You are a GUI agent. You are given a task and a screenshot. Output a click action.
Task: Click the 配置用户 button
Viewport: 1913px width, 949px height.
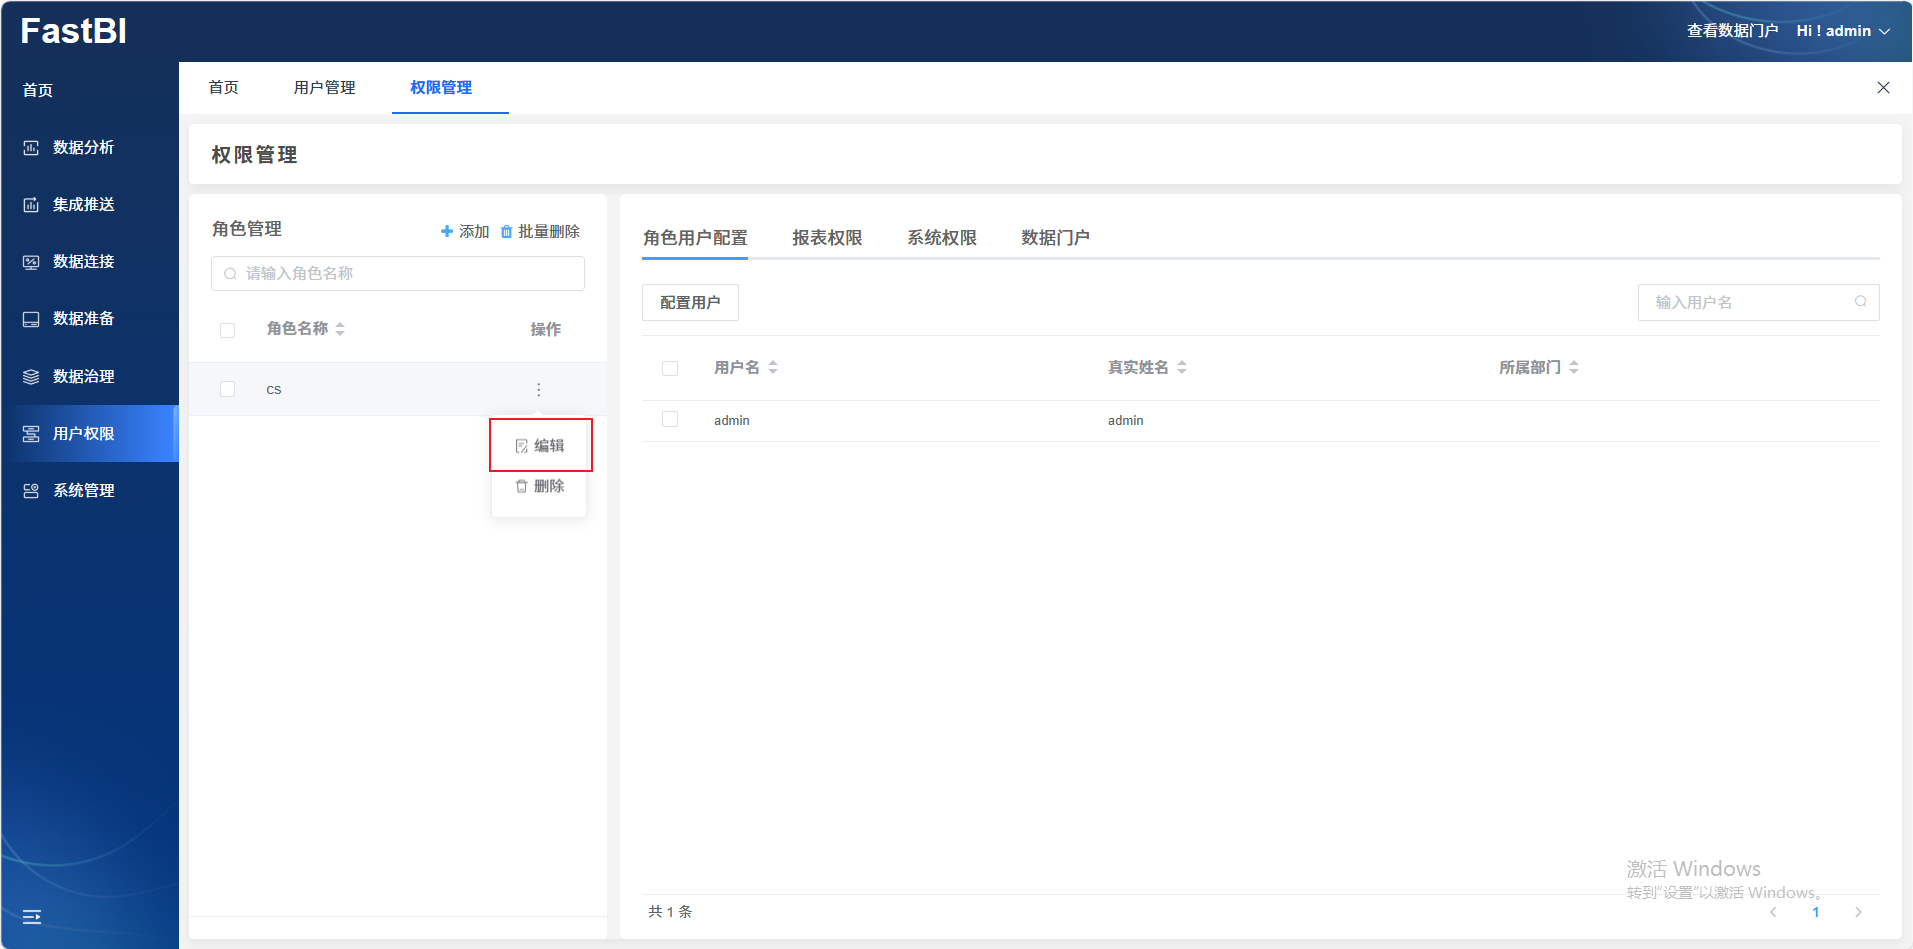tap(690, 302)
